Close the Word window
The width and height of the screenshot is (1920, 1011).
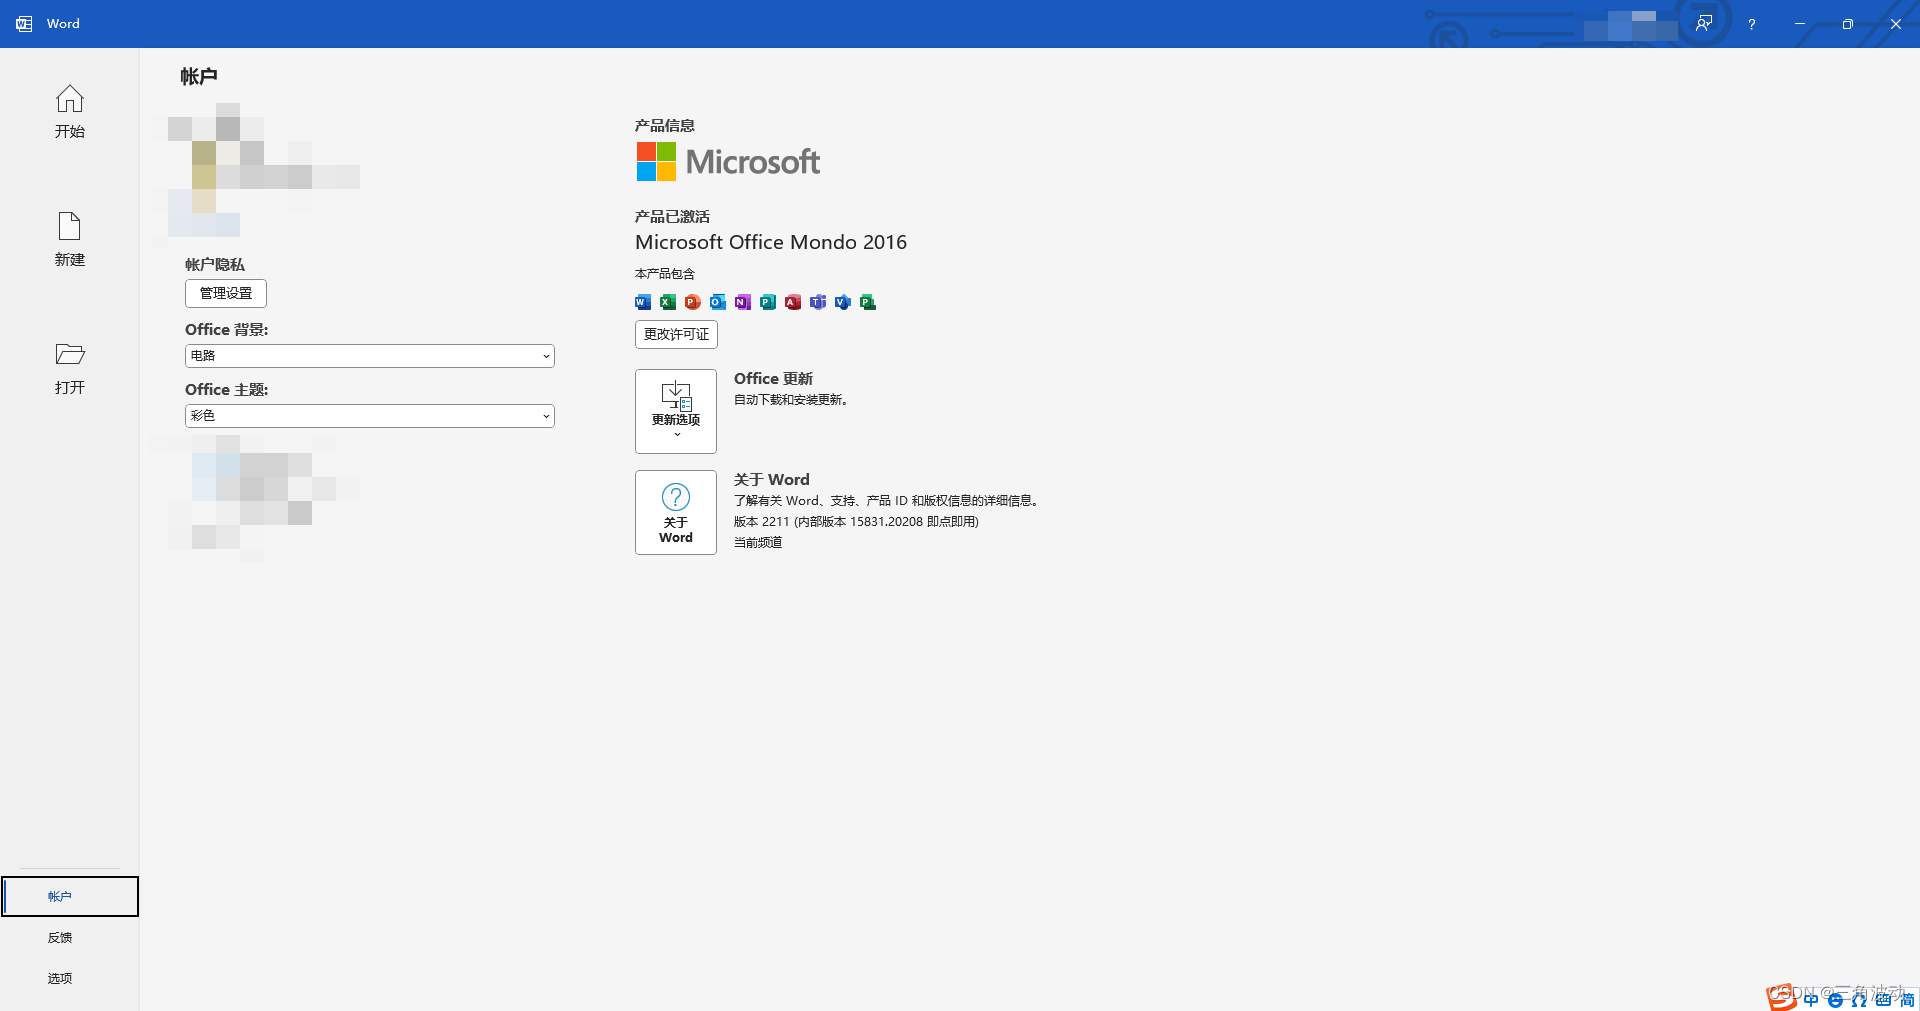[x=1896, y=24]
